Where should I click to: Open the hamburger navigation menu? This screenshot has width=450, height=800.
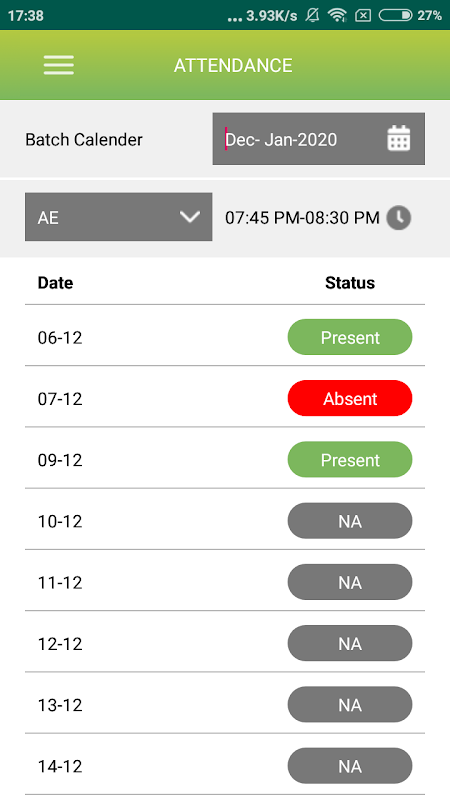coord(59,65)
